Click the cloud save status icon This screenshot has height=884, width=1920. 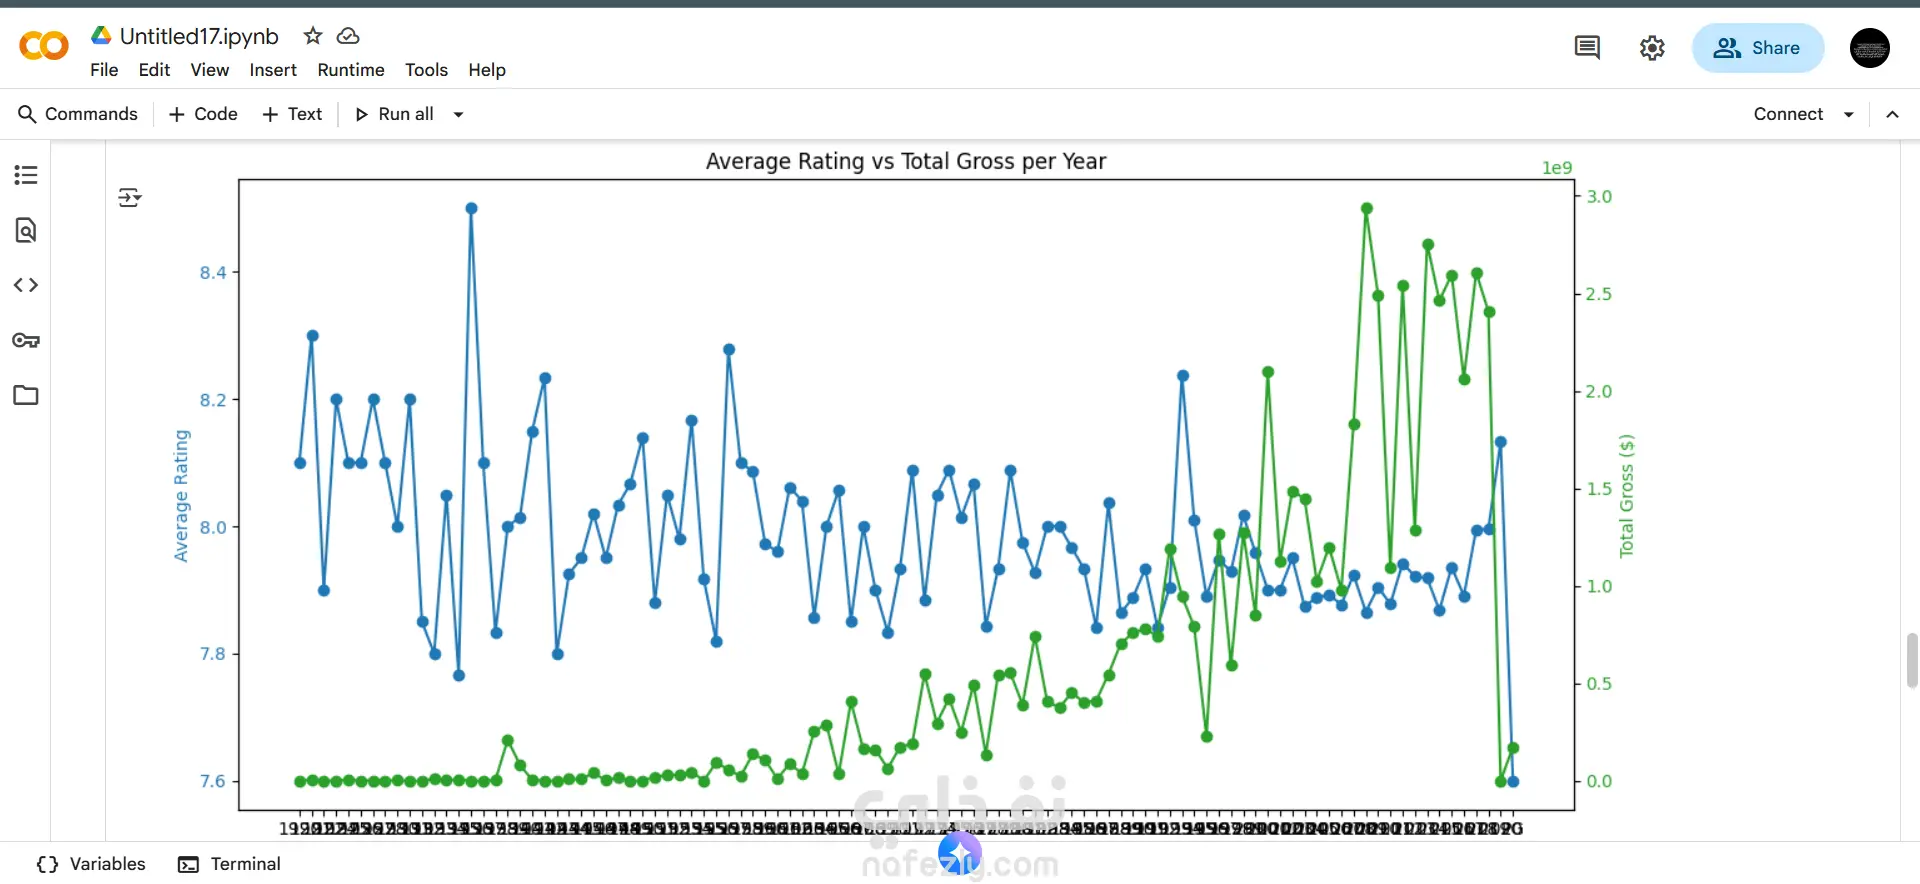click(x=348, y=36)
